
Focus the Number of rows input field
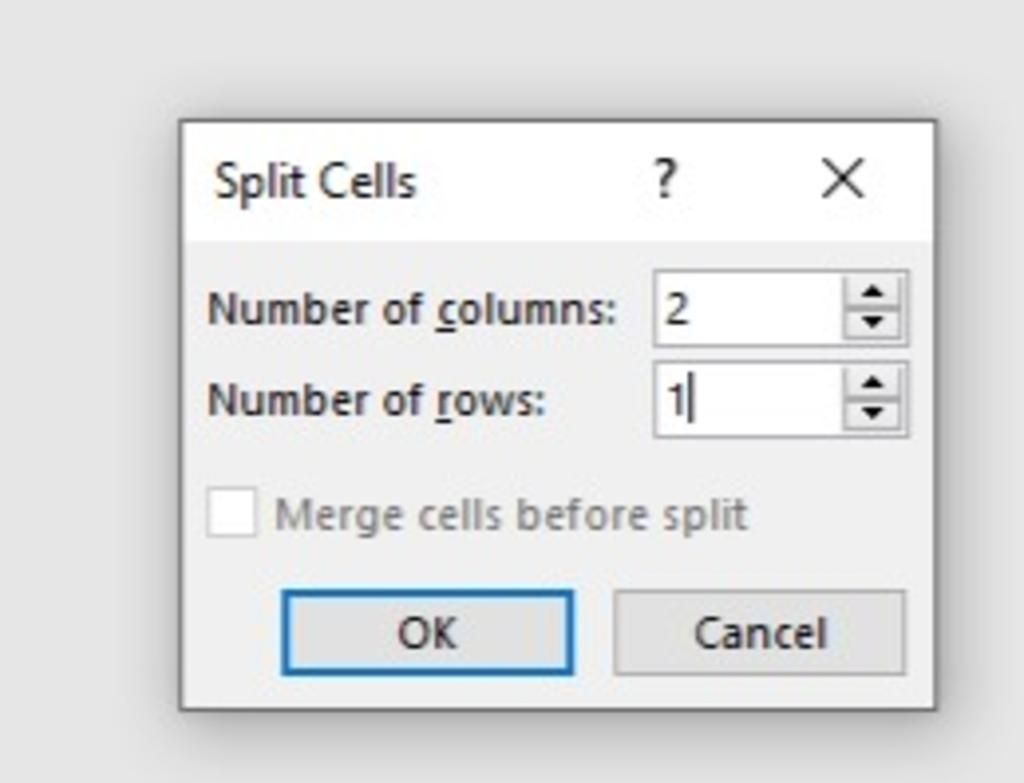pos(748,399)
